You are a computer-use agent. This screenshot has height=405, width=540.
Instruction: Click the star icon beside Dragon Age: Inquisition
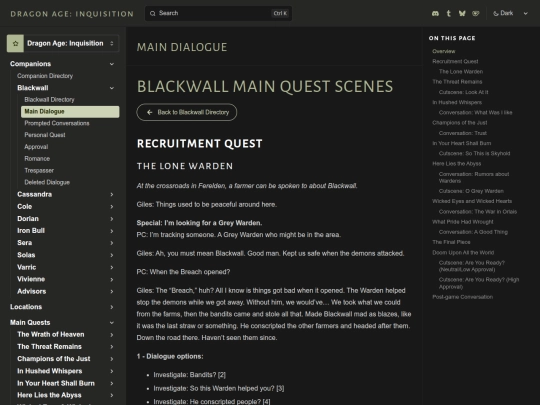pyautogui.click(x=15, y=43)
